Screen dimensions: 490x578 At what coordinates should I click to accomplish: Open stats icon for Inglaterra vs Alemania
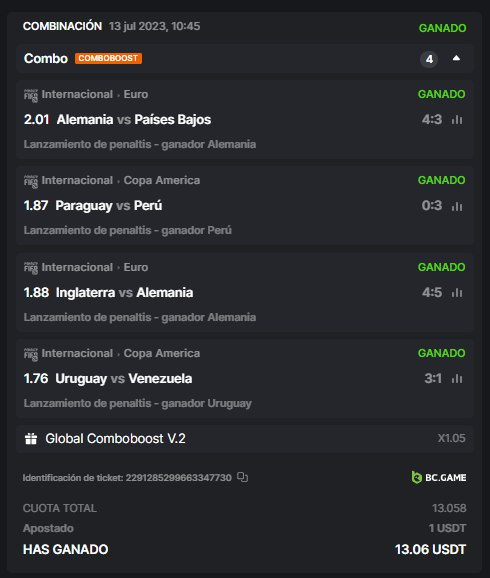(x=457, y=293)
